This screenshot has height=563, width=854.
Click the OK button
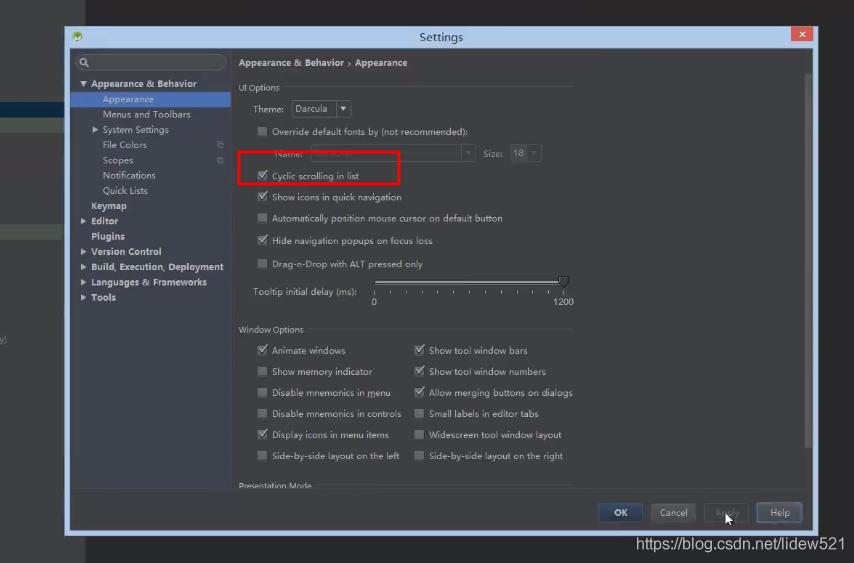(x=620, y=512)
